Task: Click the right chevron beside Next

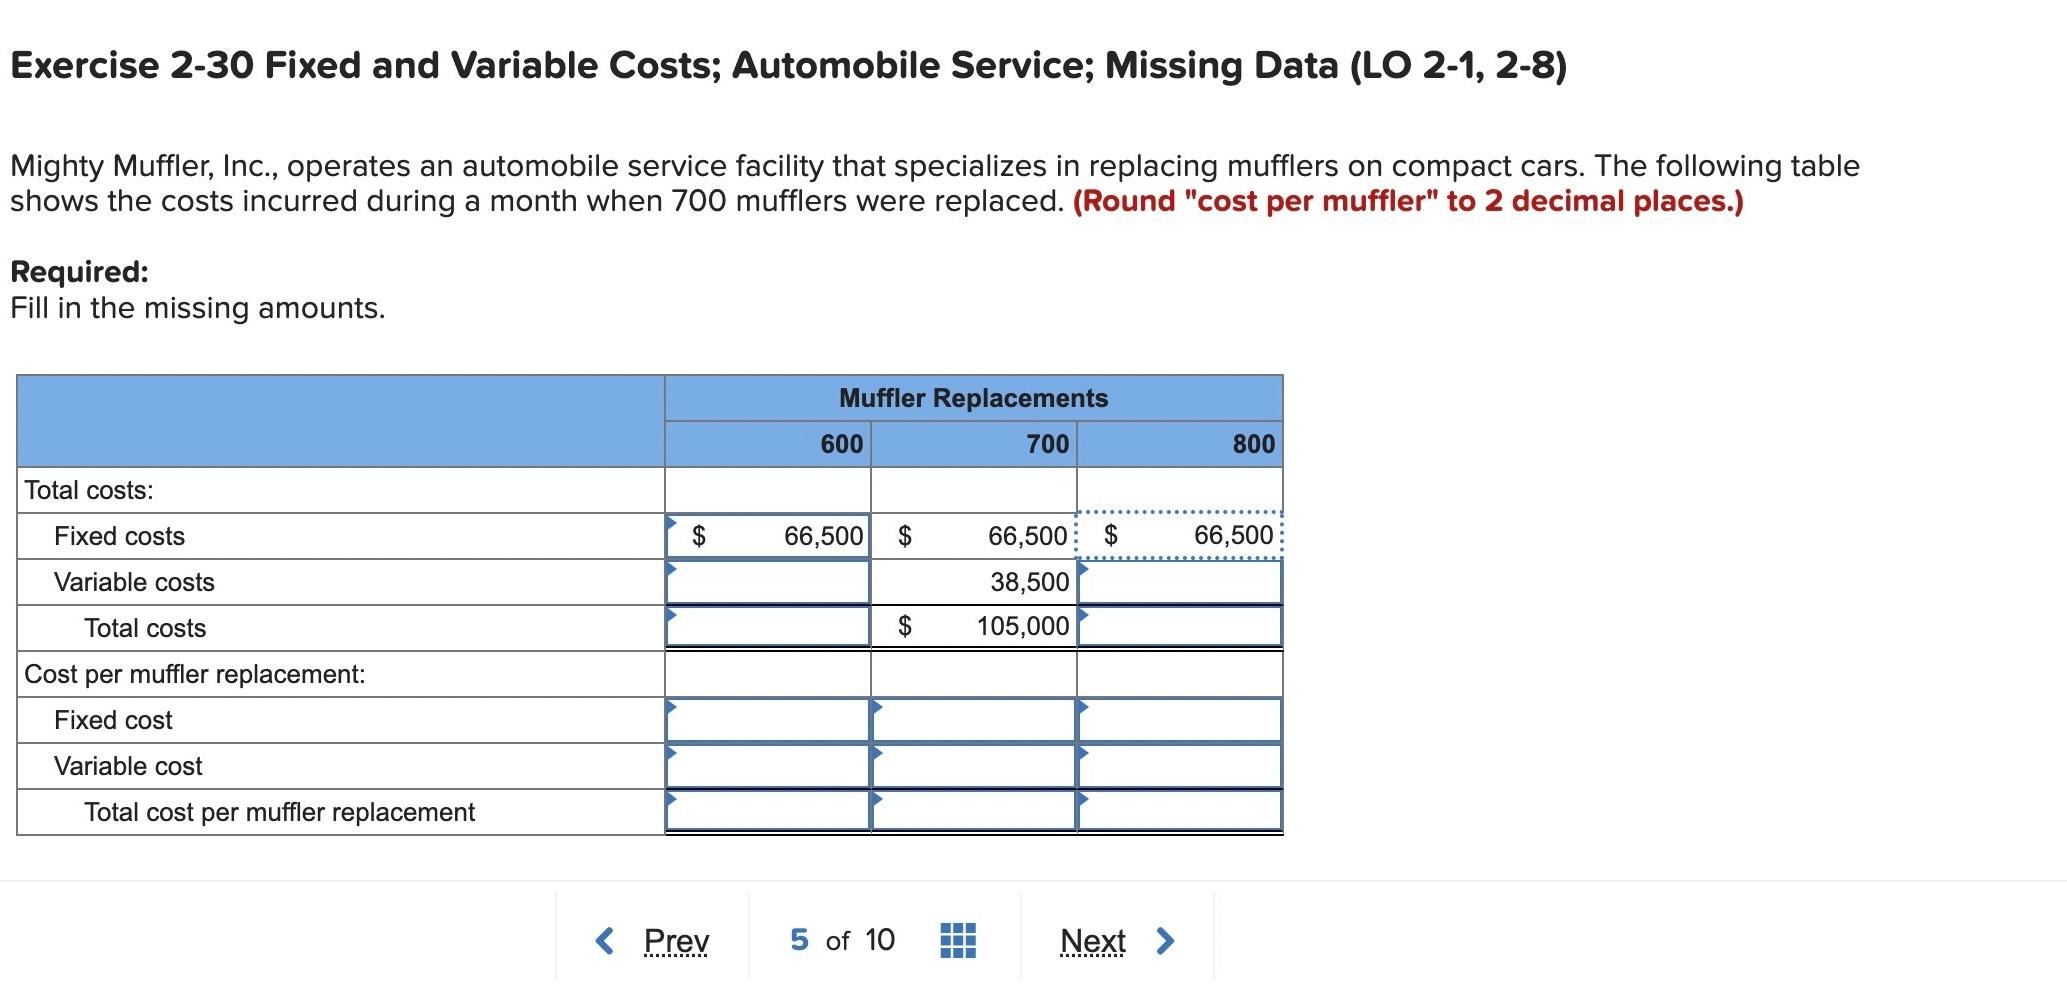Action: [x=1164, y=939]
